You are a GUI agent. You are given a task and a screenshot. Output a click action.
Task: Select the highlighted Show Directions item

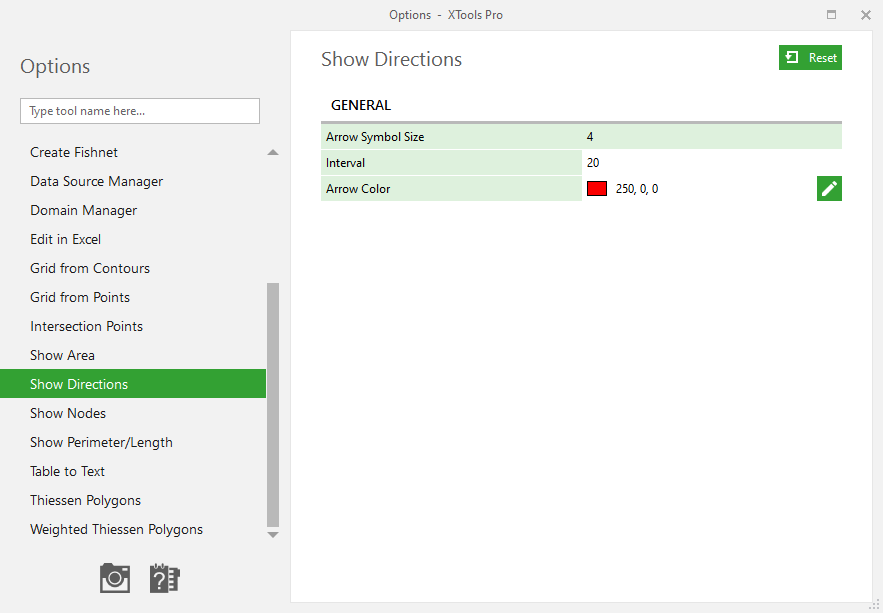pos(133,384)
